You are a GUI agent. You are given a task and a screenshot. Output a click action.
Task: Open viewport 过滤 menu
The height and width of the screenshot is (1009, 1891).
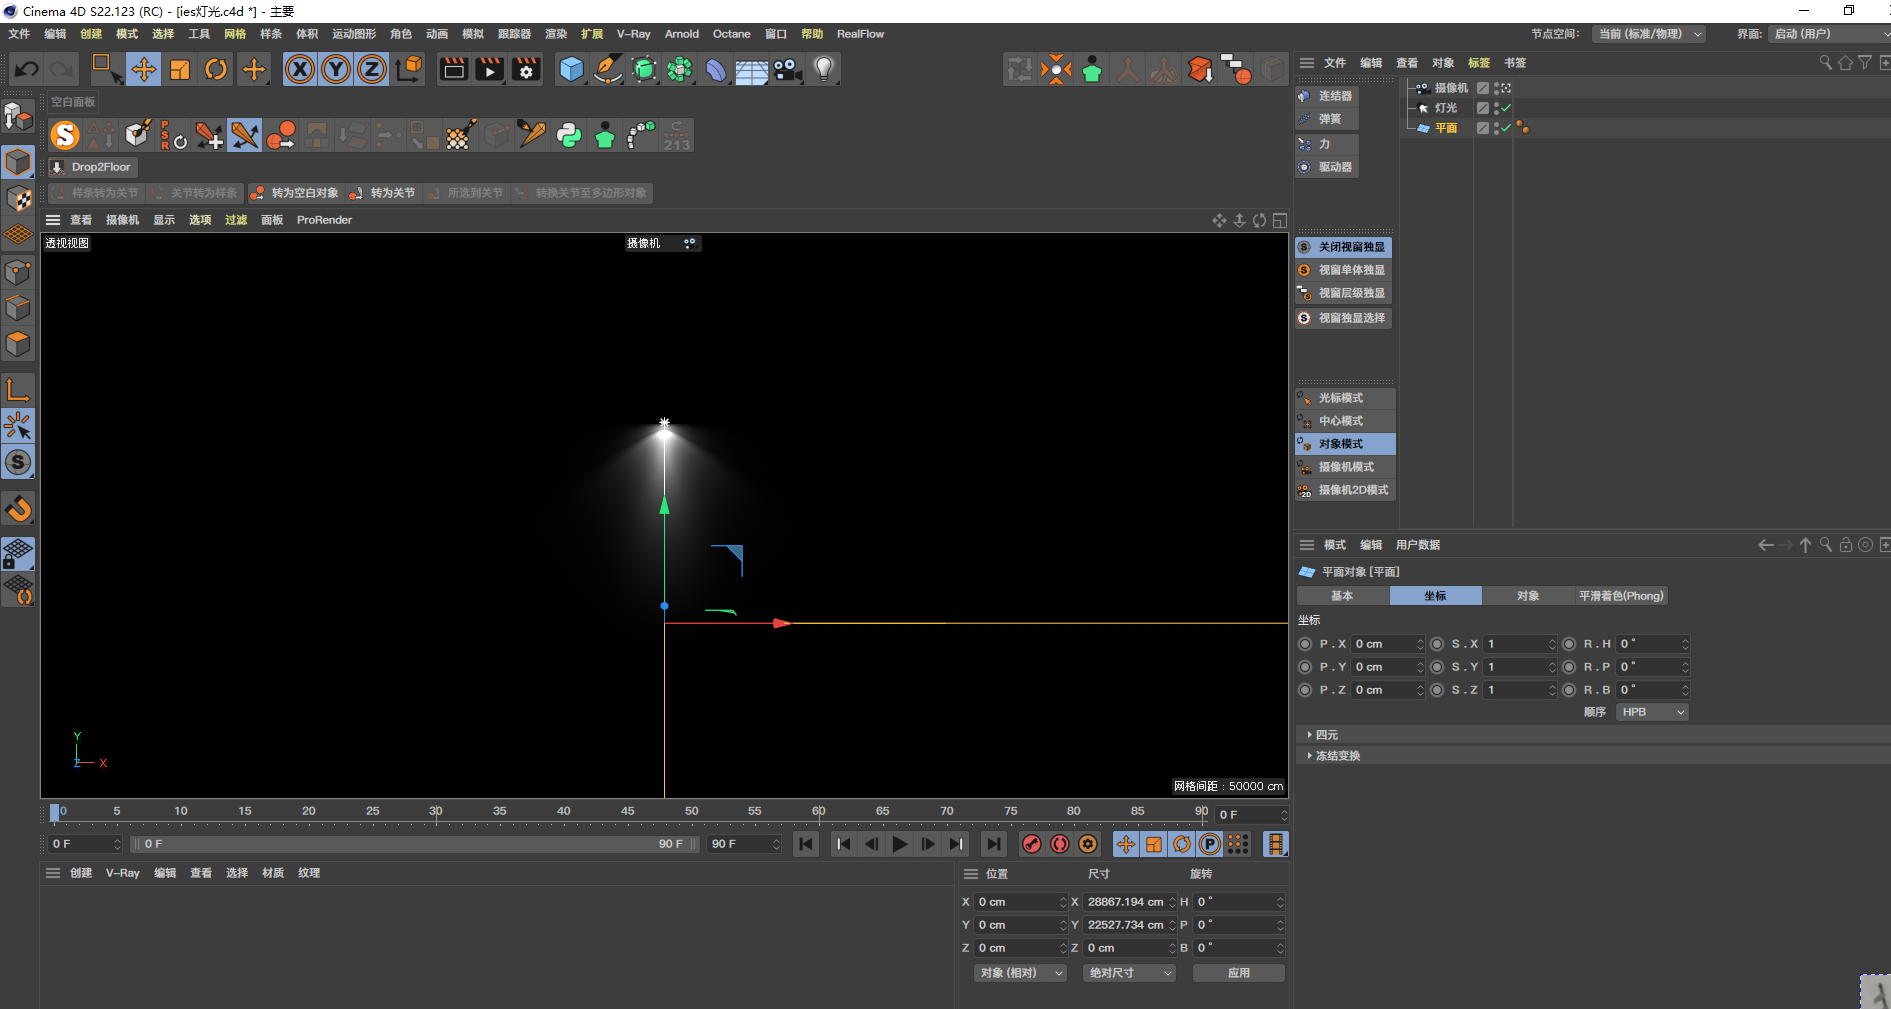(236, 220)
